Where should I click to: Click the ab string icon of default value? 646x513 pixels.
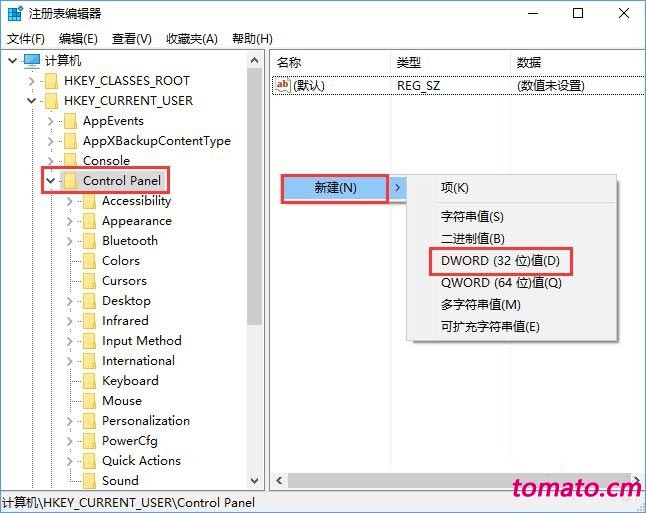point(283,85)
